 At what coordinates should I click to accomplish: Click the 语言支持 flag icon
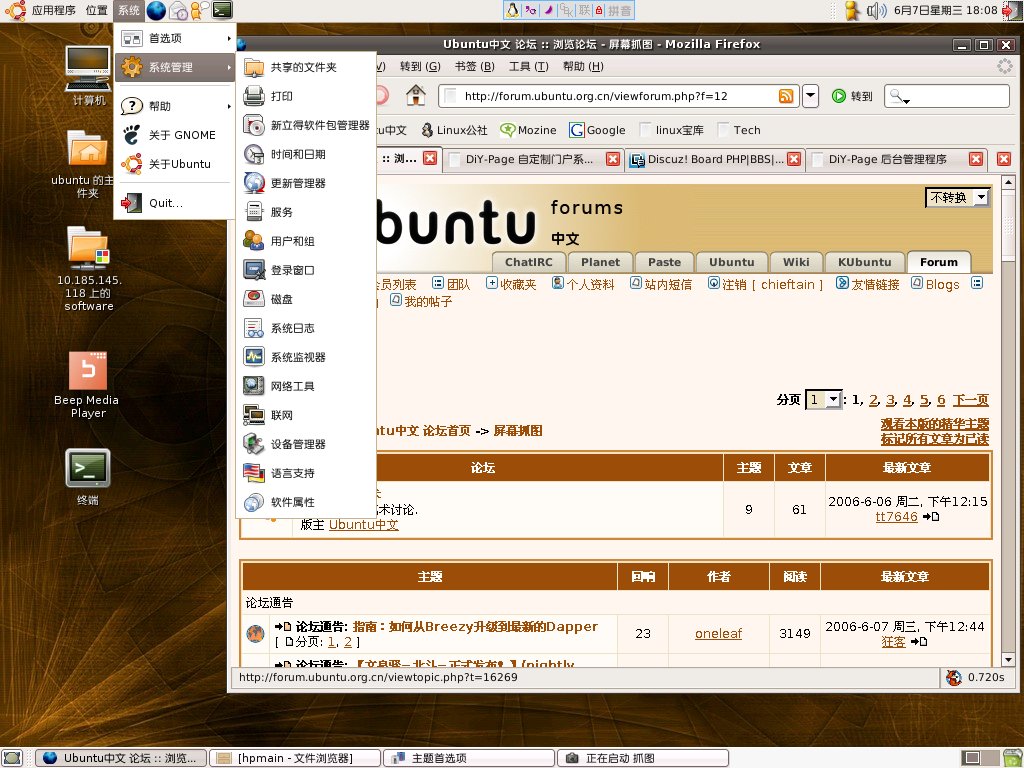pos(253,473)
